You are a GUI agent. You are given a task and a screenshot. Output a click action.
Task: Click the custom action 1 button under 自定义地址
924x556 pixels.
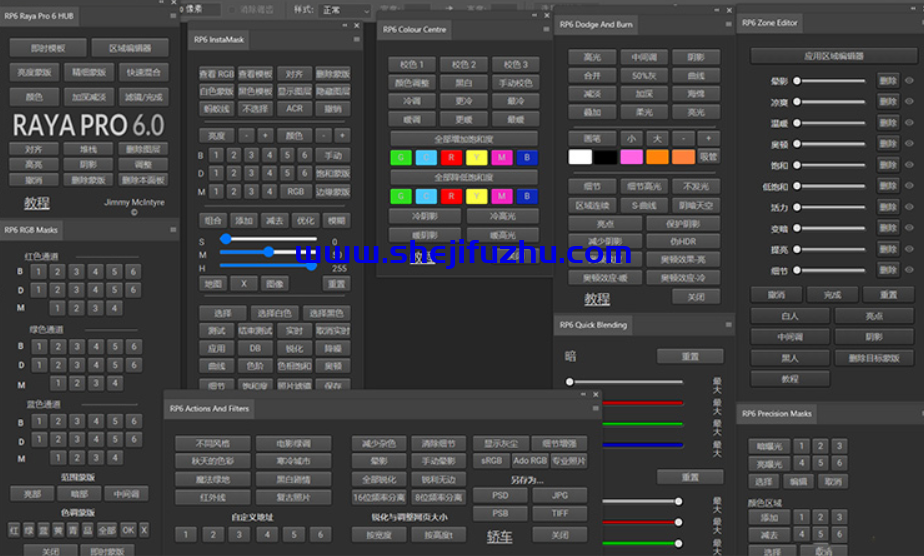pos(186,534)
